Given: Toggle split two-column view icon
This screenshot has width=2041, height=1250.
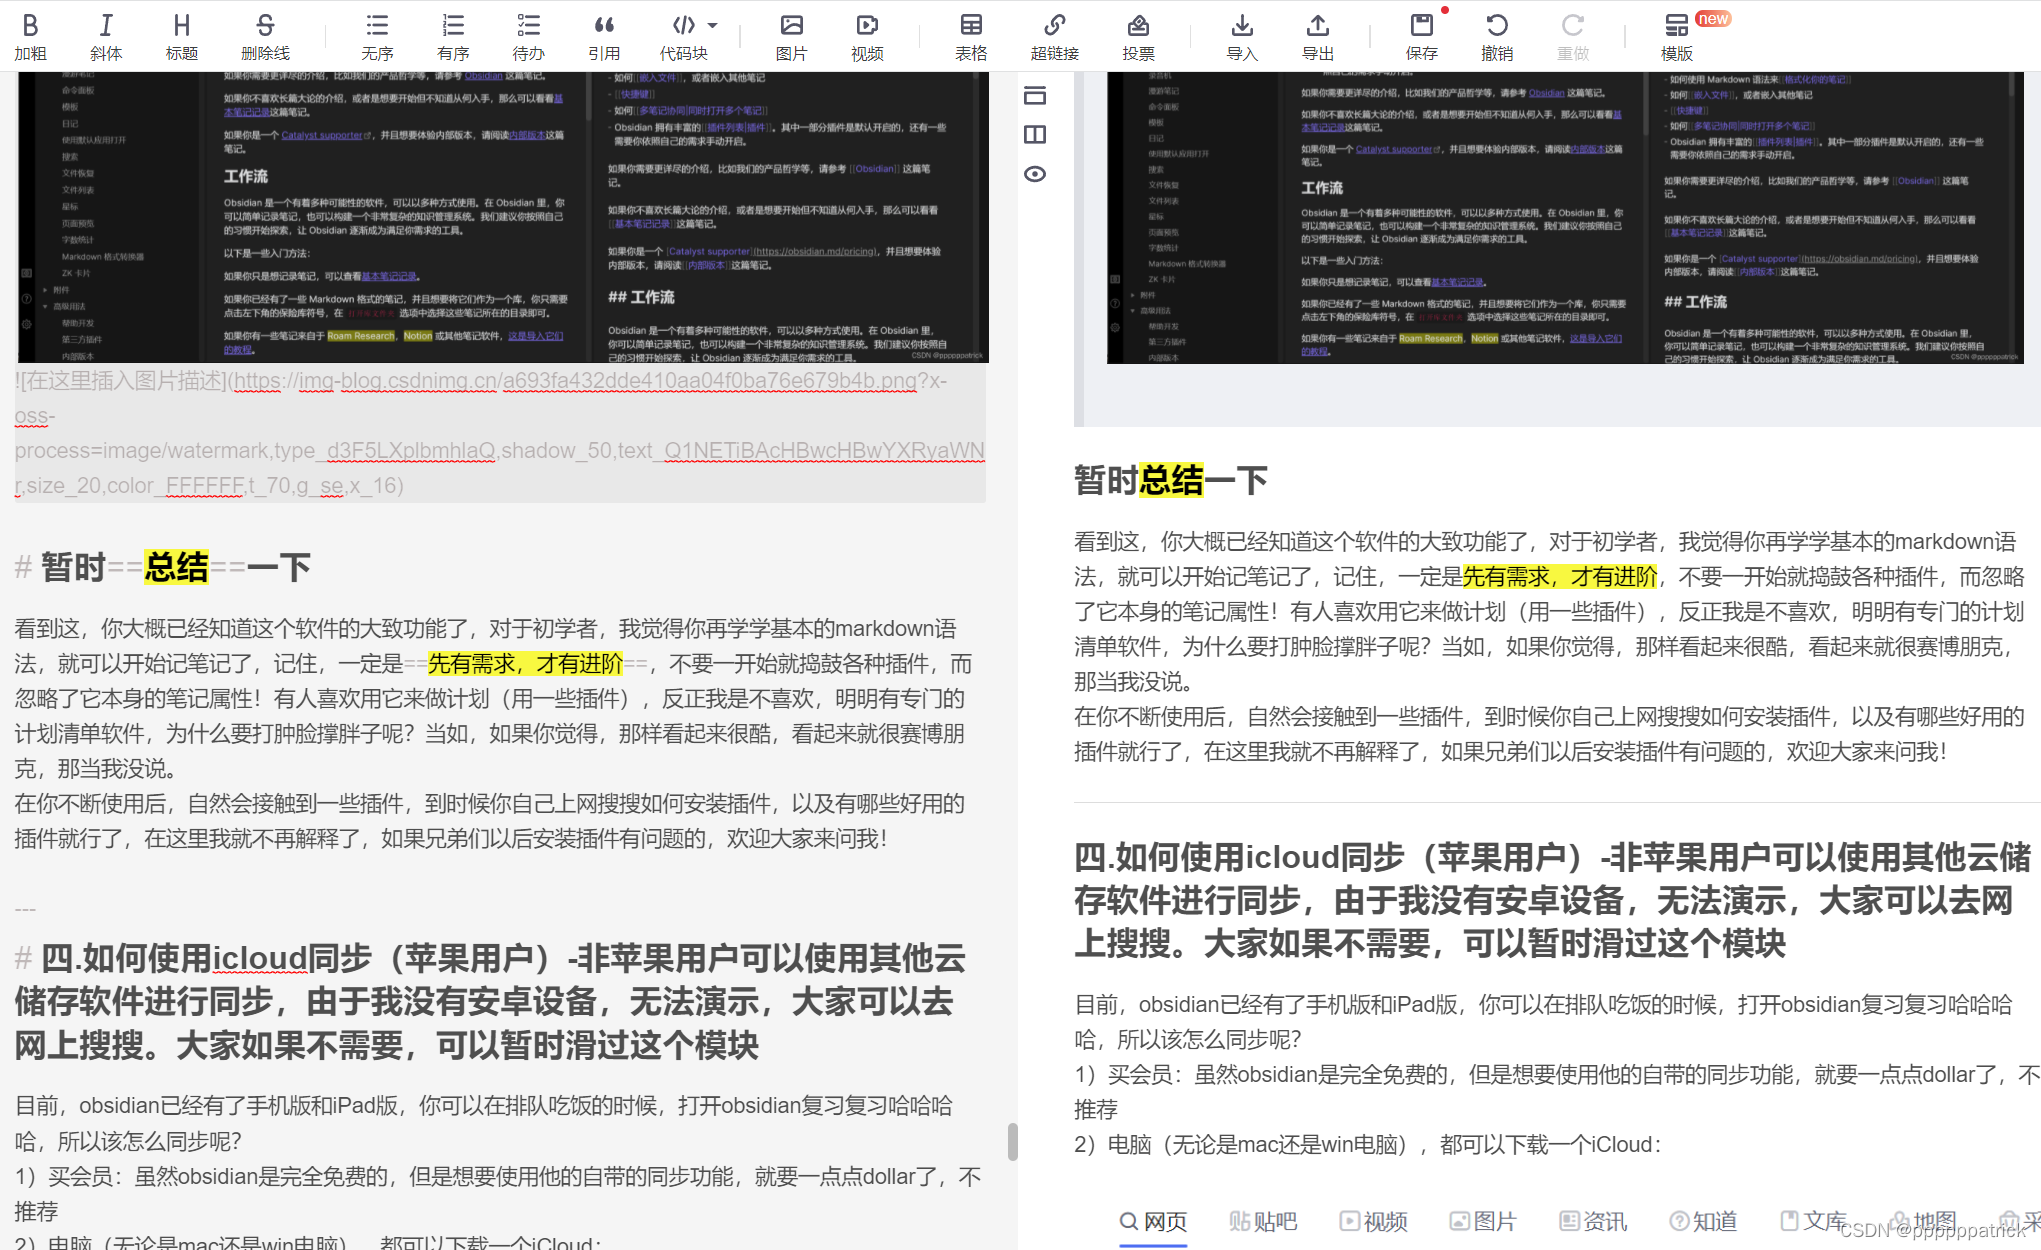Looking at the screenshot, I should [1035, 135].
